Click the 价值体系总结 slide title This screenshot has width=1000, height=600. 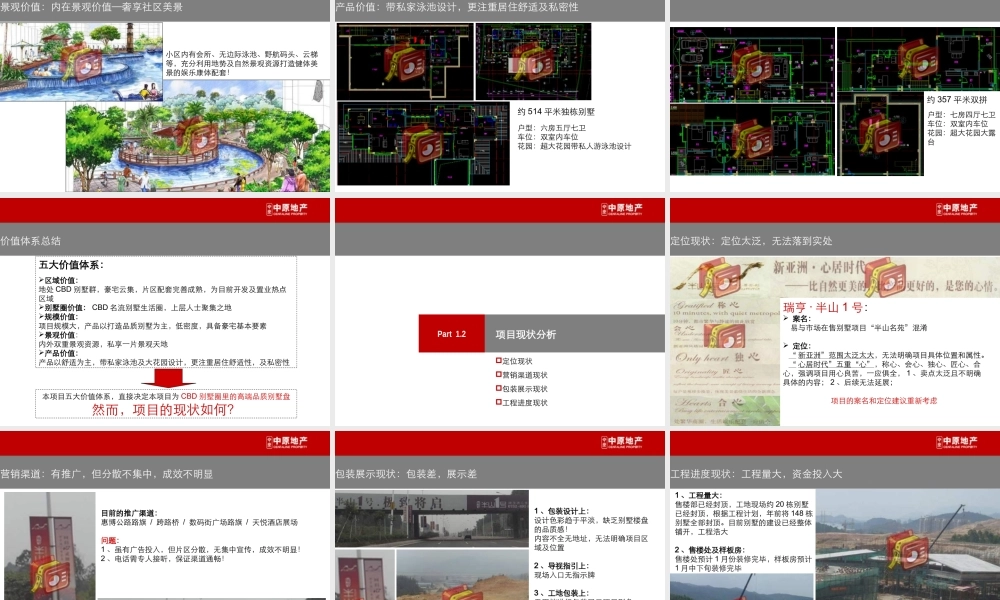[31, 241]
